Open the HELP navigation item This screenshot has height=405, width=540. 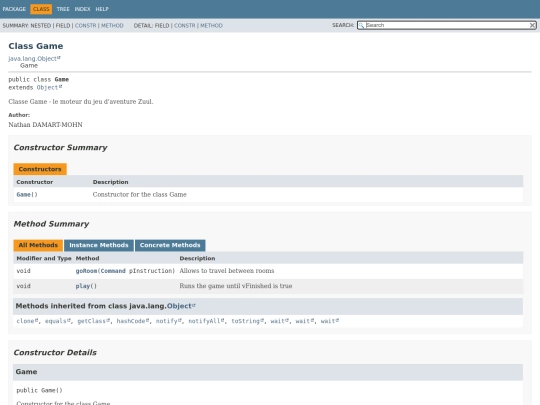(102, 9)
